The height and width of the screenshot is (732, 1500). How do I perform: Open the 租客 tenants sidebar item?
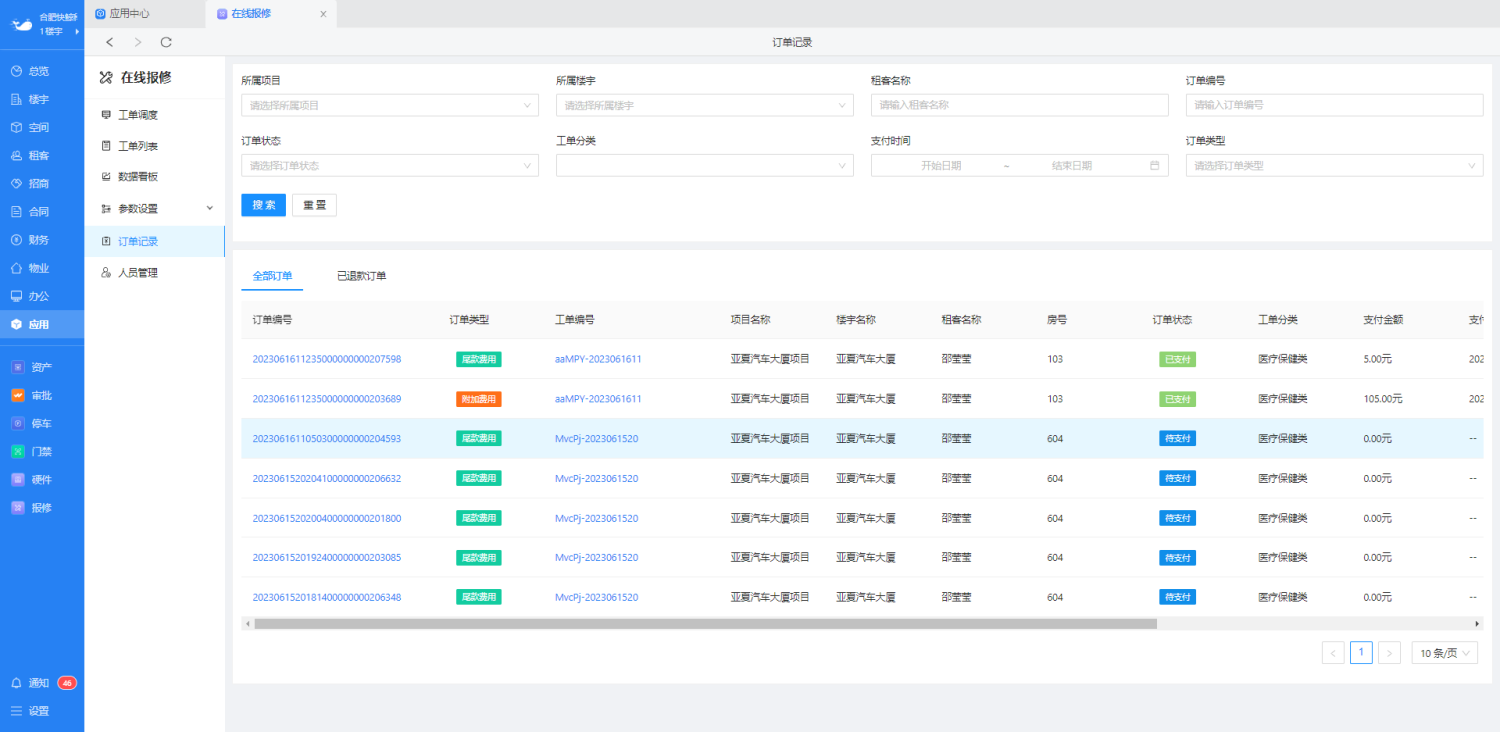(x=42, y=155)
